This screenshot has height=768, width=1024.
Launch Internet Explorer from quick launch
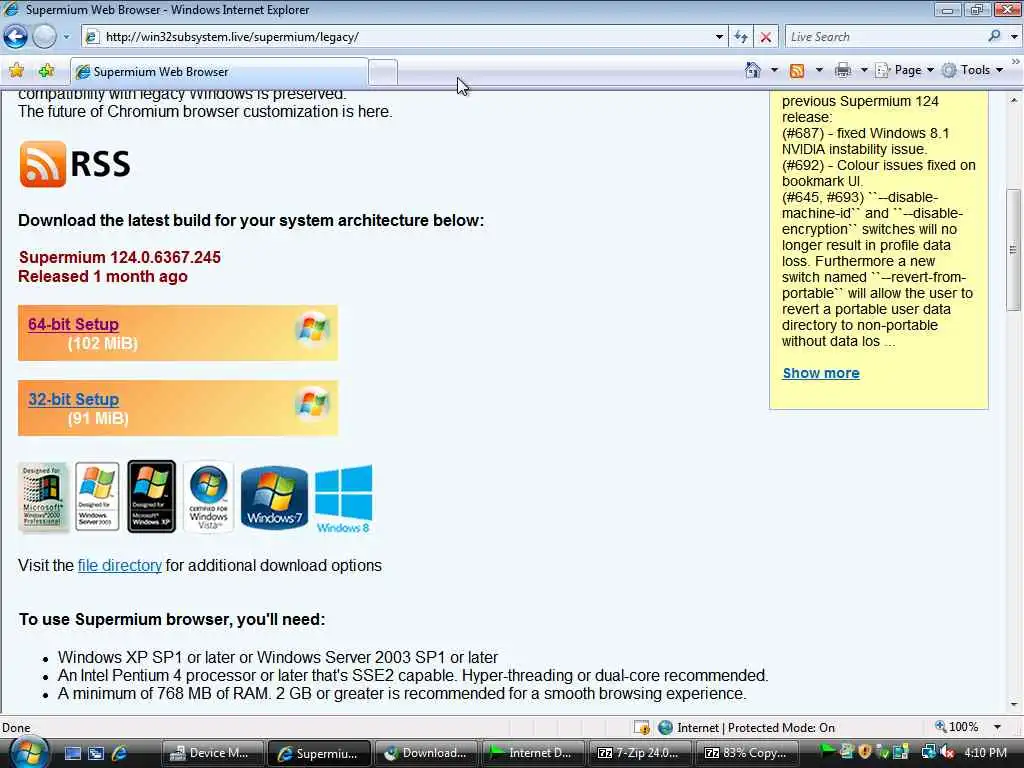click(120, 753)
